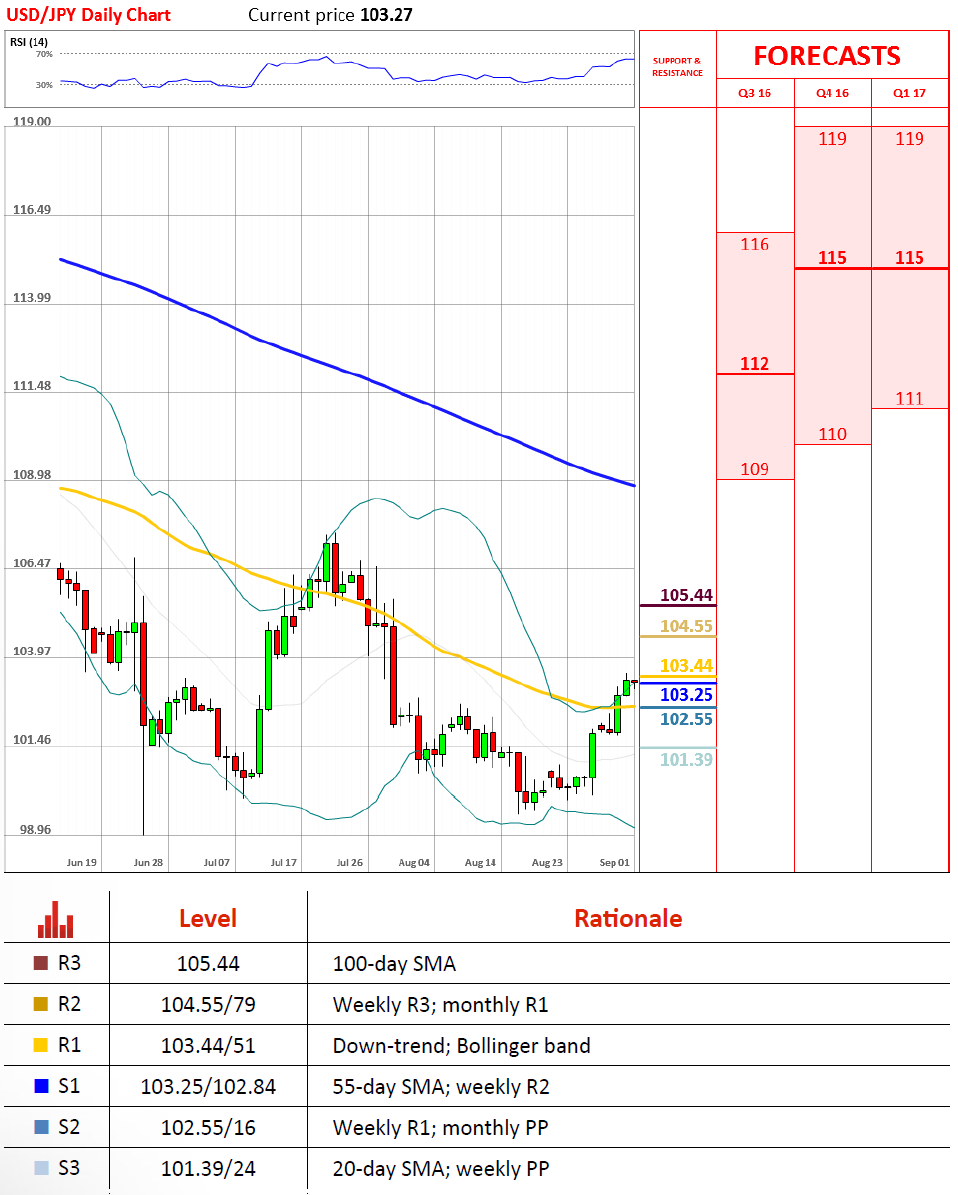Click the SUPPORT & RESISTANCE heading

(677, 67)
